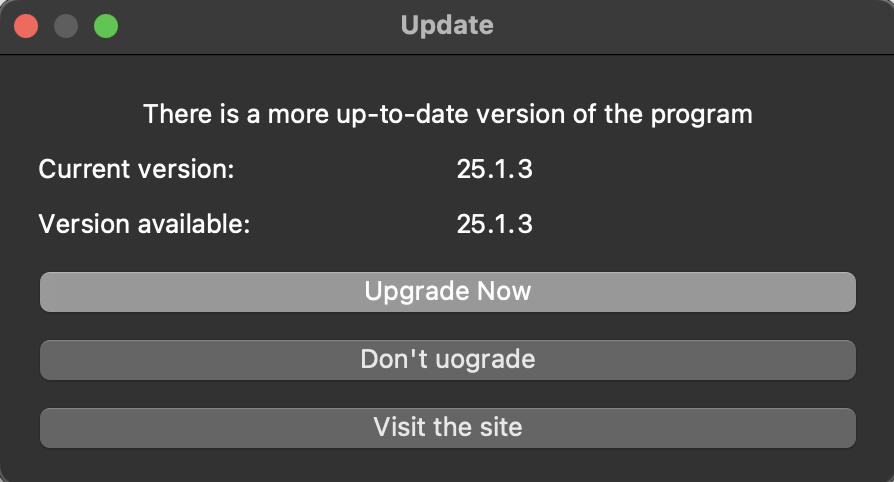Click the Upgrade Now button
This screenshot has width=894, height=482.
click(x=447, y=292)
